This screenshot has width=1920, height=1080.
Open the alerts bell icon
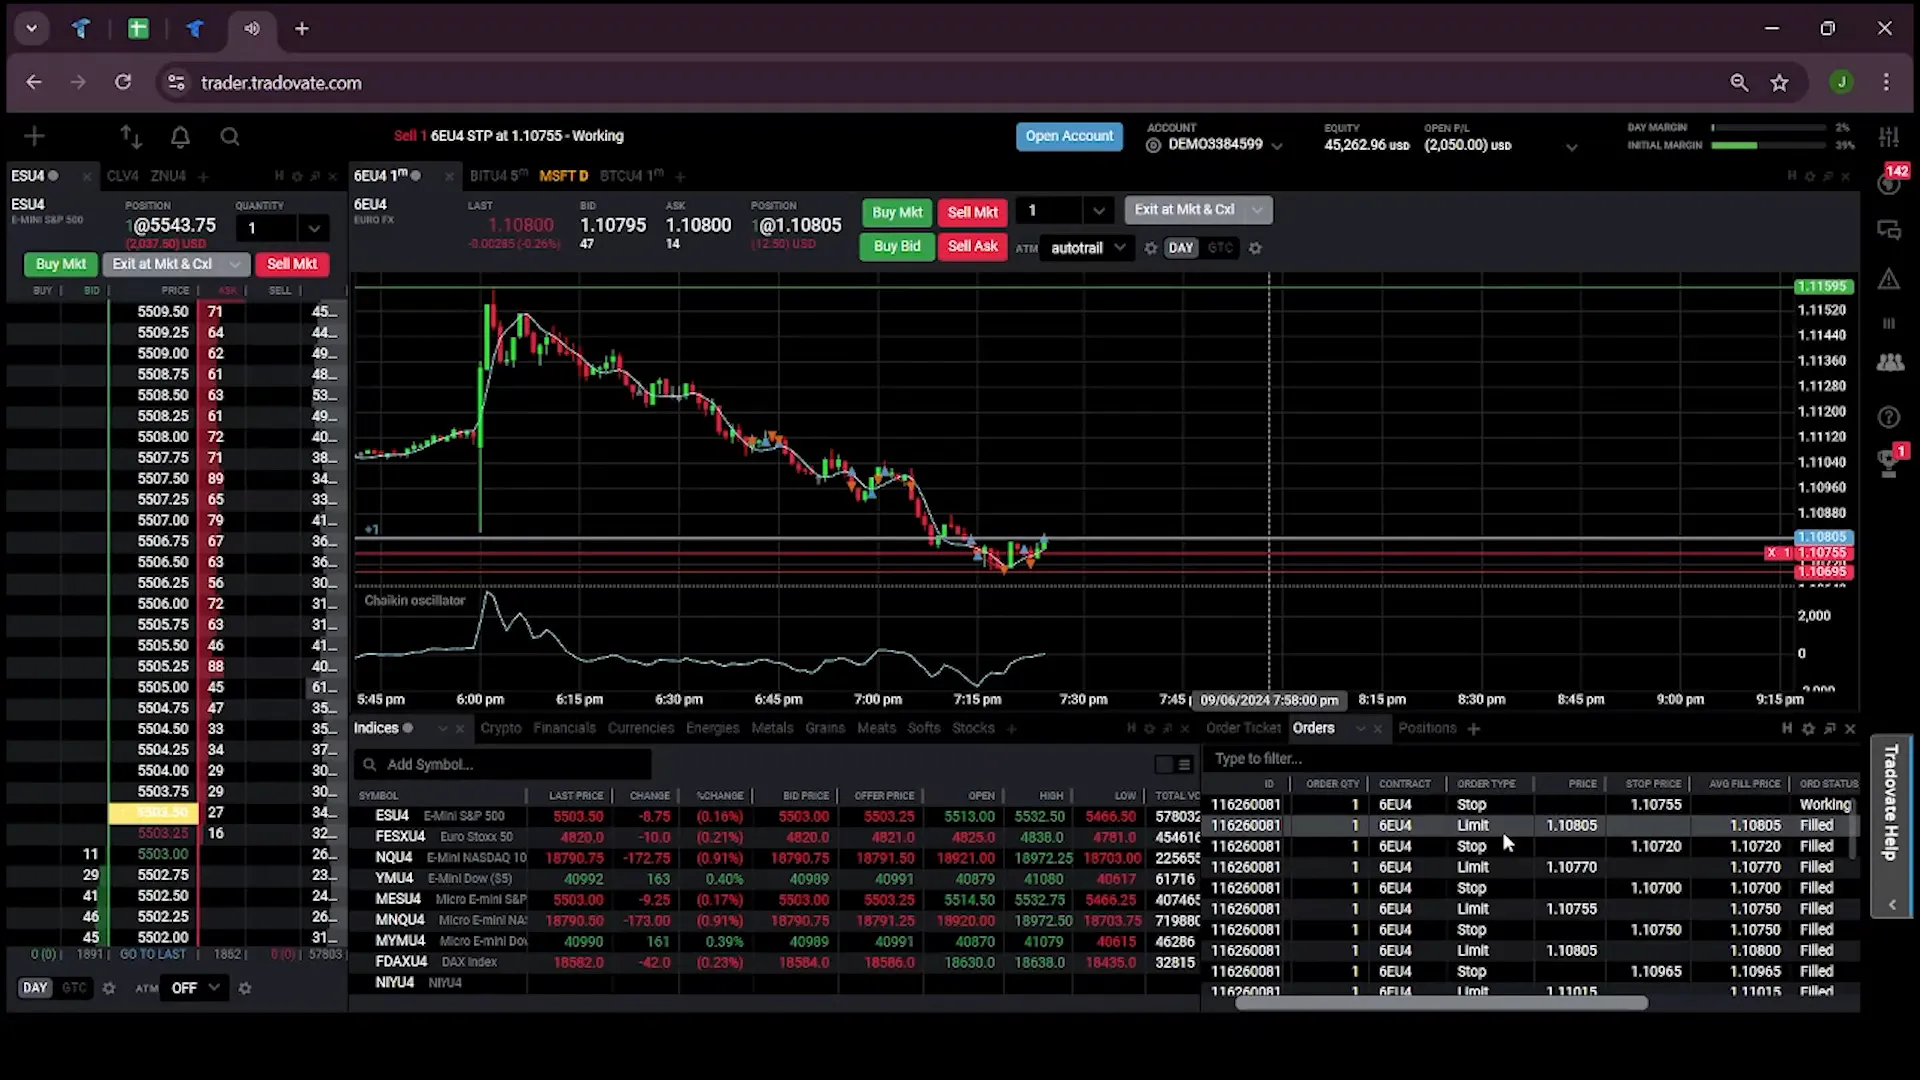pyautogui.click(x=180, y=136)
